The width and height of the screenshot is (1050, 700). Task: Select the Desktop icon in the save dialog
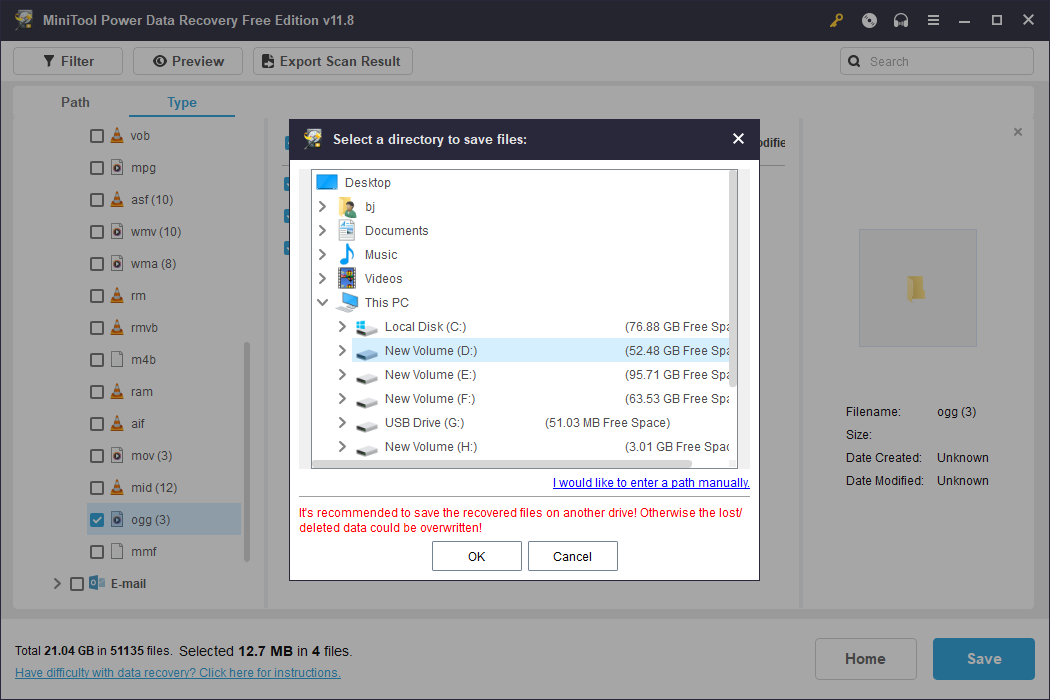pyautogui.click(x=327, y=182)
